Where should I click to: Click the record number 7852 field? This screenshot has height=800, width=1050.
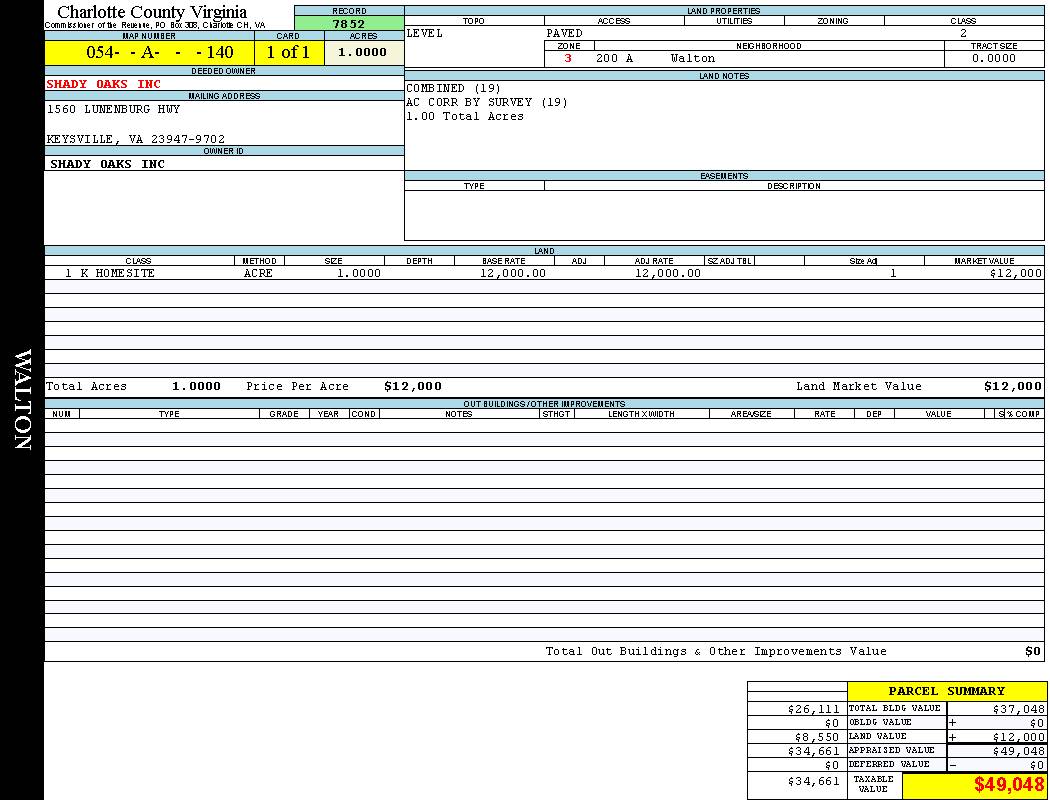pyautogui.click(x=349, y=24)
